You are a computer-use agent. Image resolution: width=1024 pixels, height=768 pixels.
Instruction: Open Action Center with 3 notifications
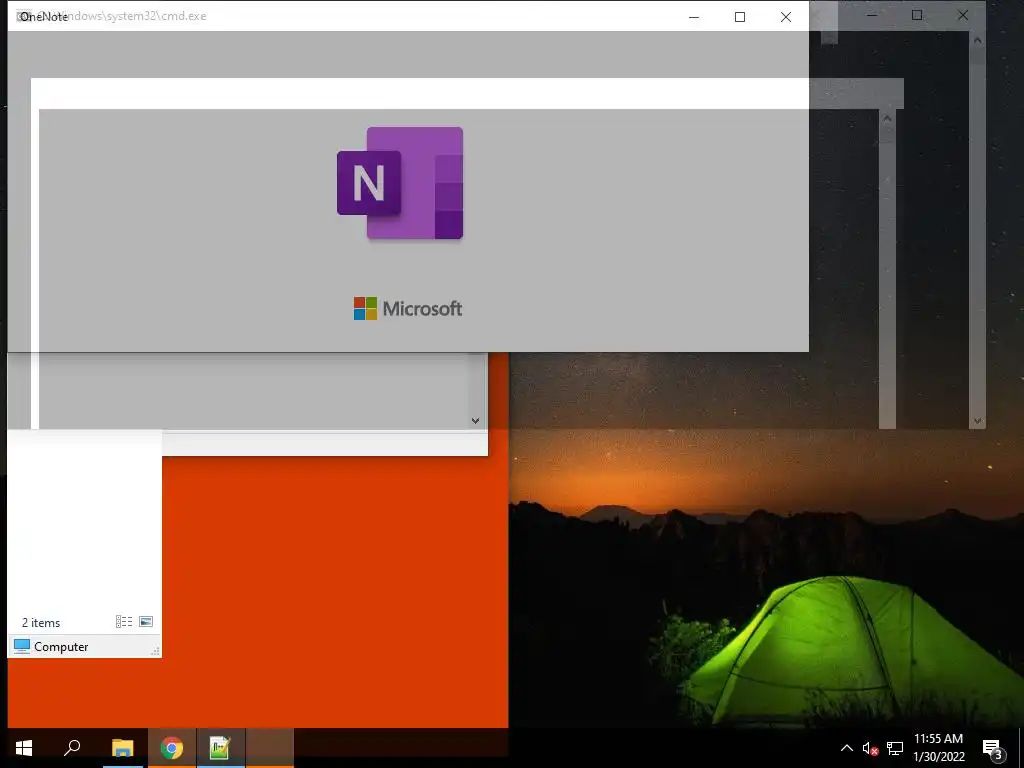pyautogui.click(x=992, y=748)
